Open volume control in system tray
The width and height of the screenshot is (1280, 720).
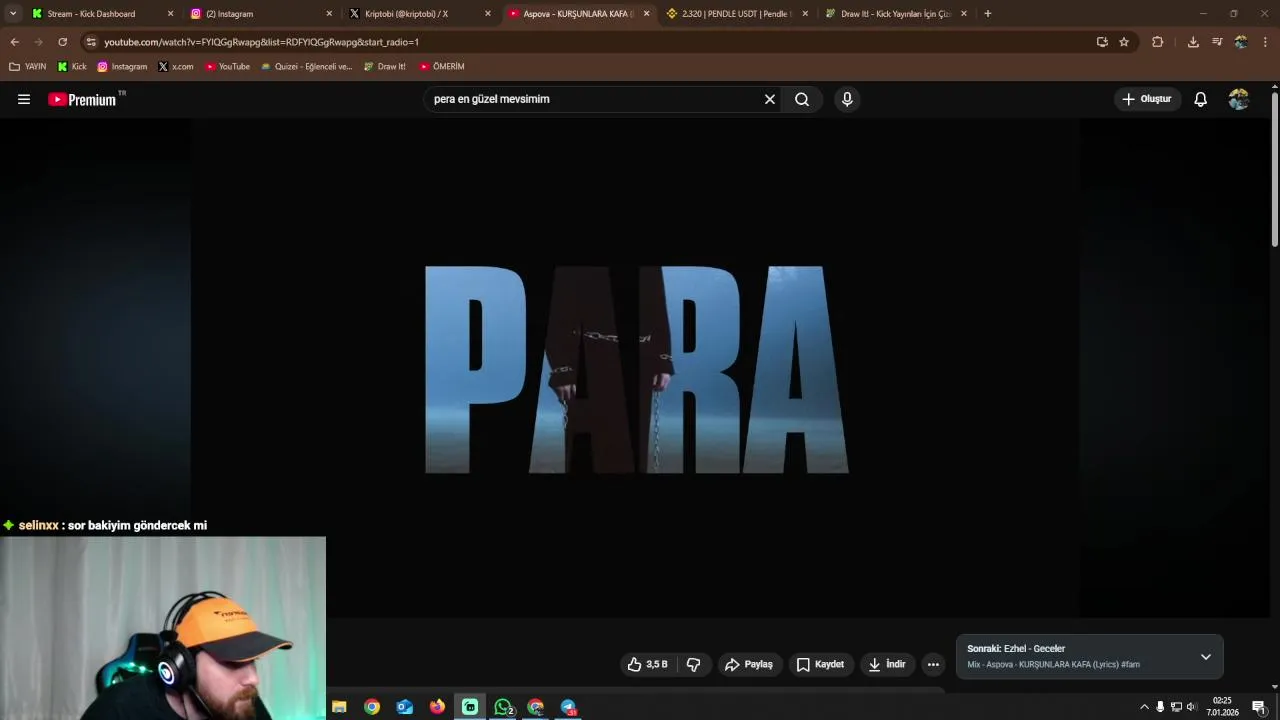tap(1192, 707)
